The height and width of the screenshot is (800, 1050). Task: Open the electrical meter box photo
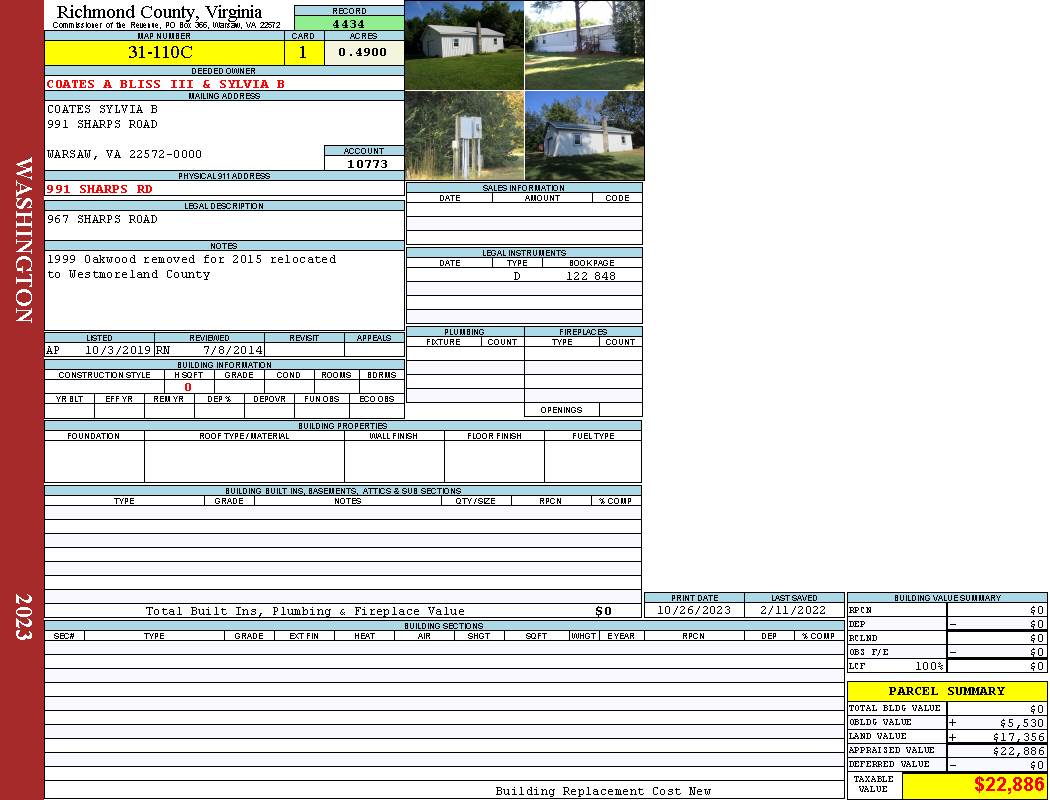(464, 136)
